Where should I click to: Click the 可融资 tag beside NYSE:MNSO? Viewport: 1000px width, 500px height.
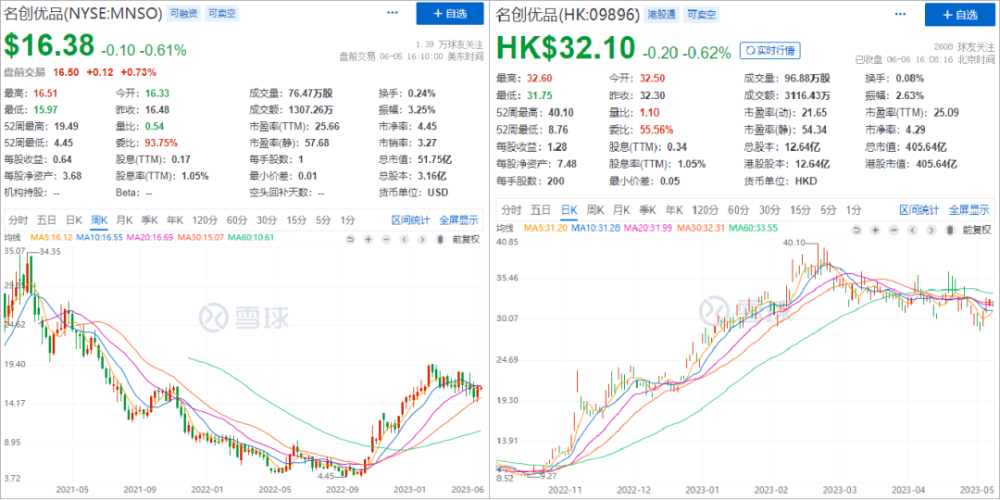tap(183, 14)
